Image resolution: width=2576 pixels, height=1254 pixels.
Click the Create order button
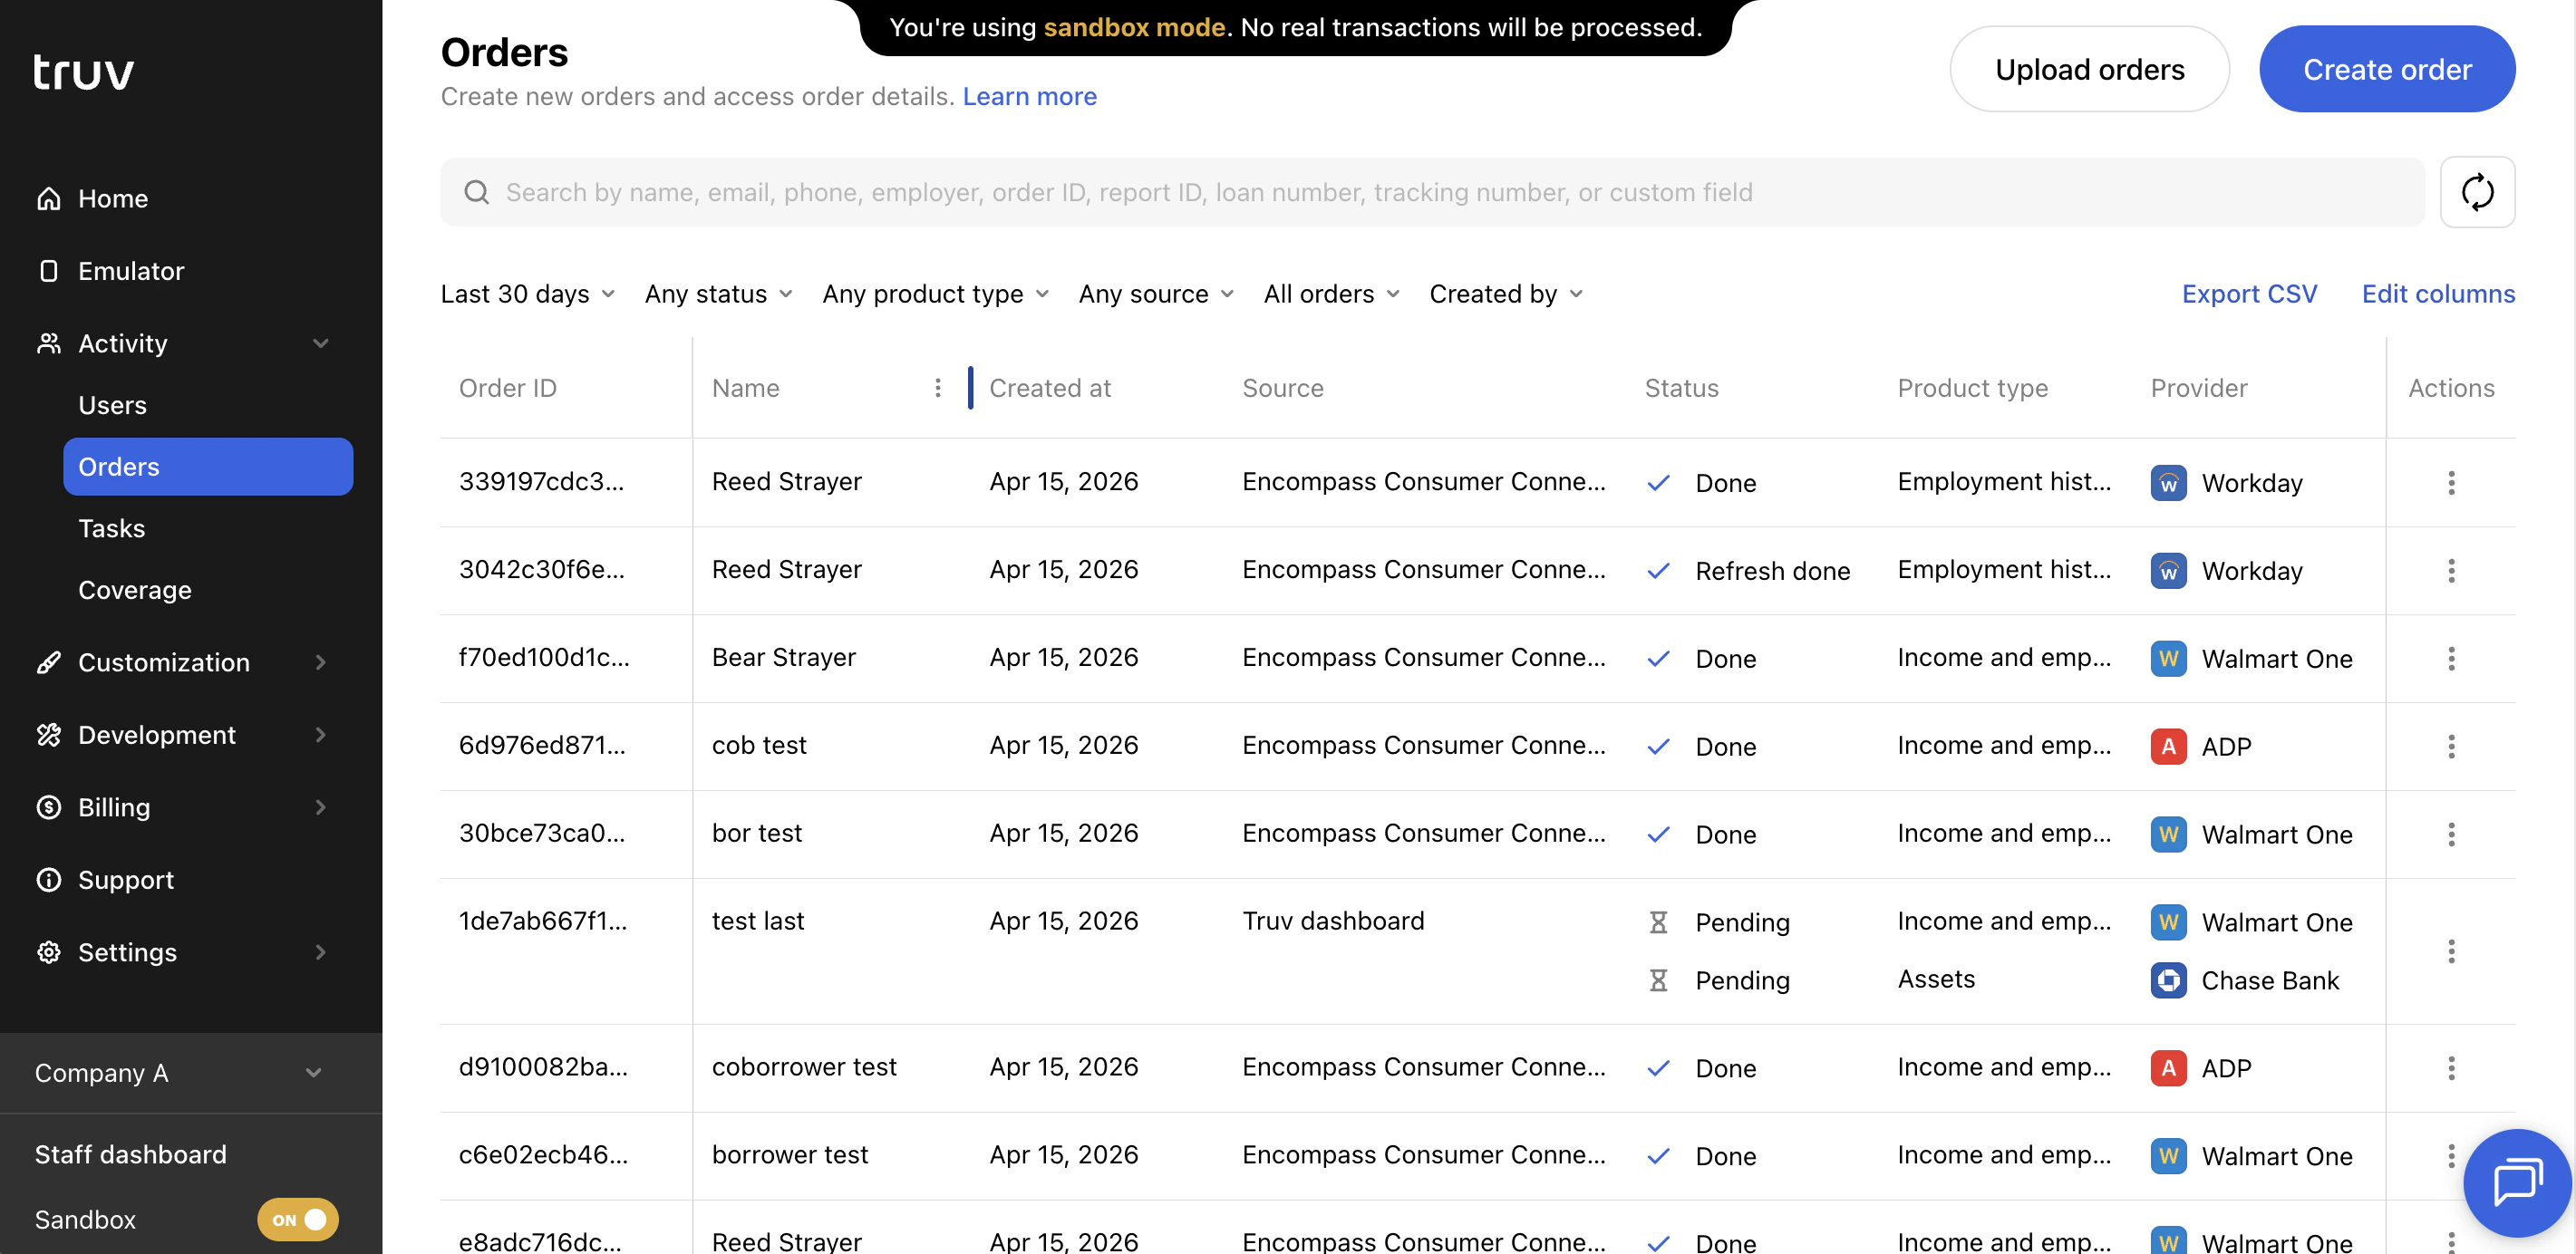2387,69
